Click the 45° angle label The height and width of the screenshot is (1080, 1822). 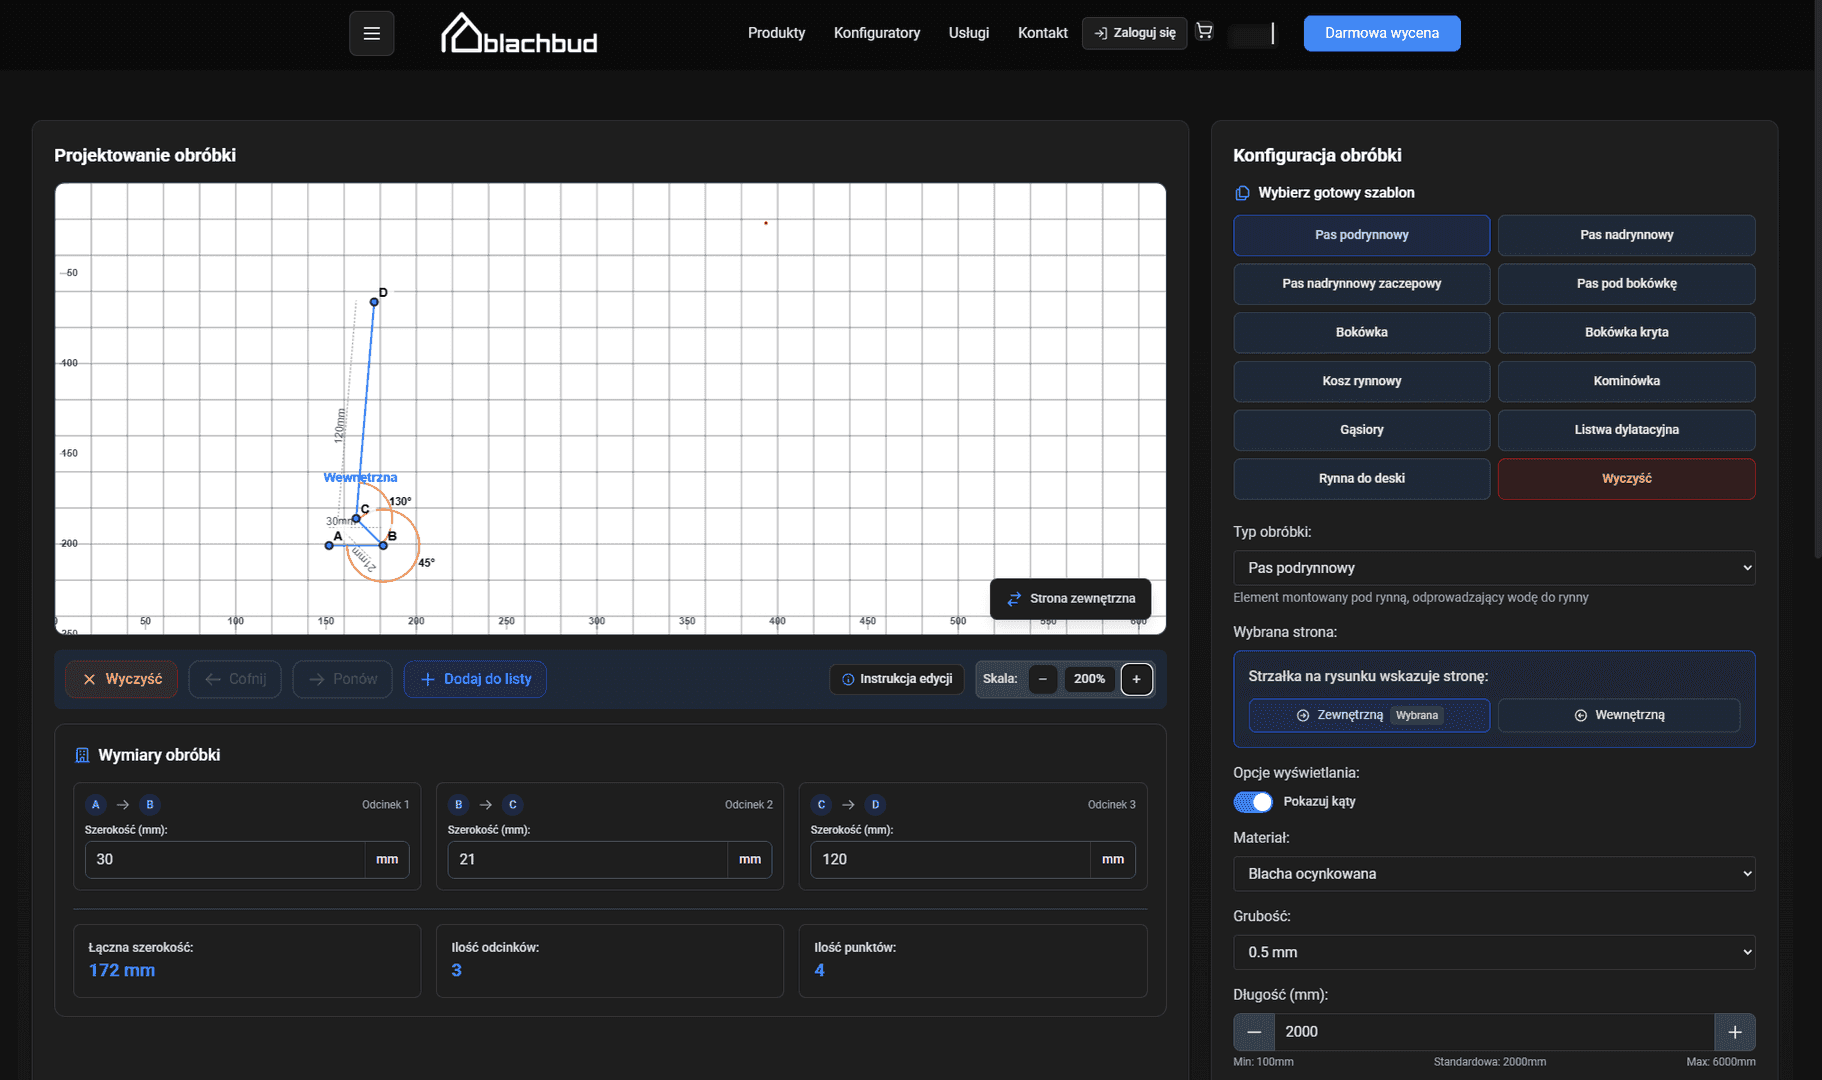pos(426,563)
